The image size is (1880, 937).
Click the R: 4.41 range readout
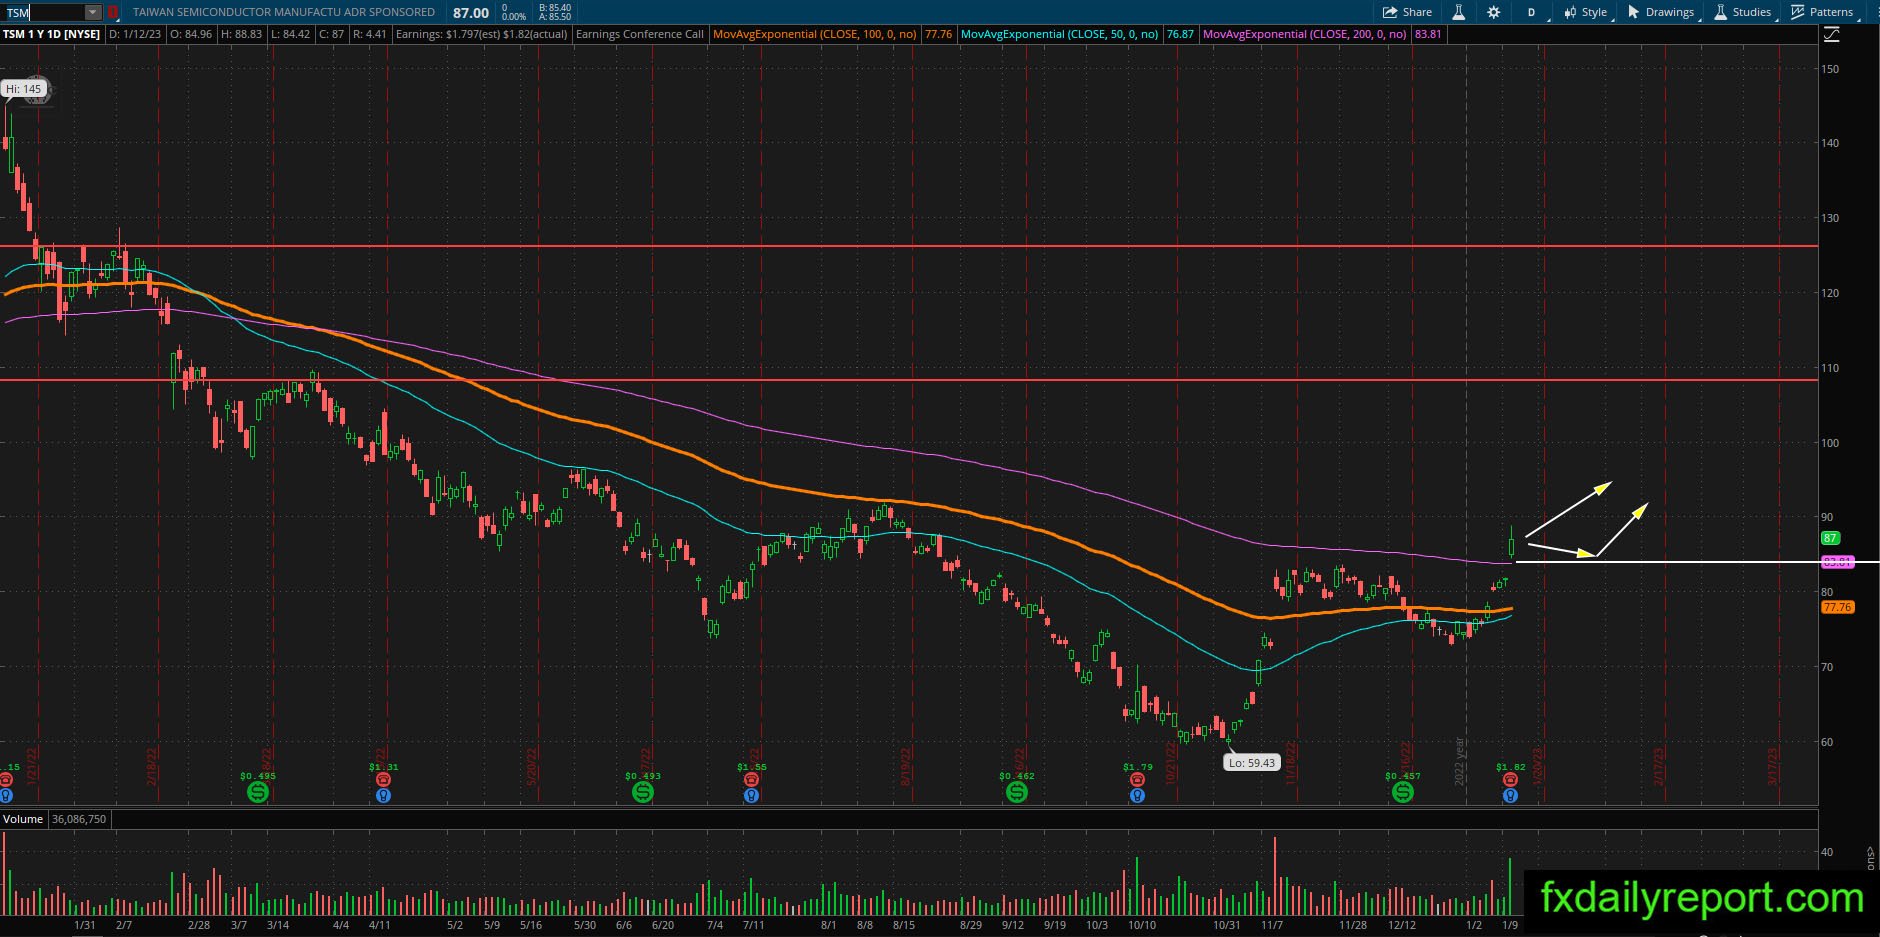pyautogui.click(x=370, y=34)
